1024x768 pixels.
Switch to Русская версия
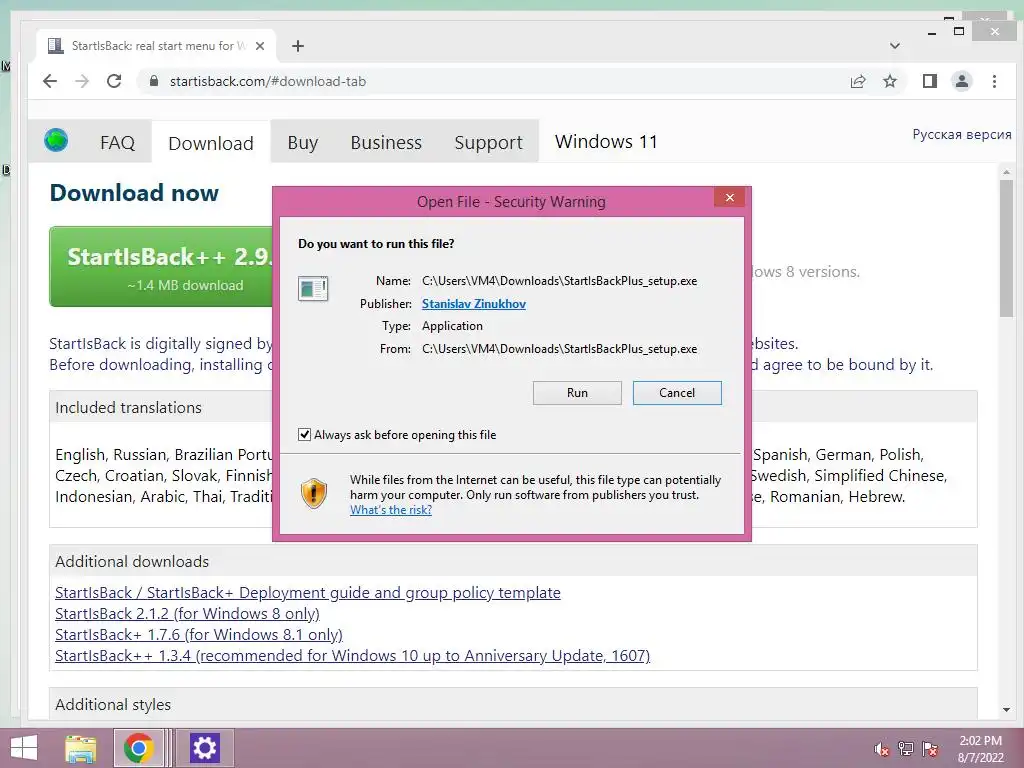[x=961, y=135]
